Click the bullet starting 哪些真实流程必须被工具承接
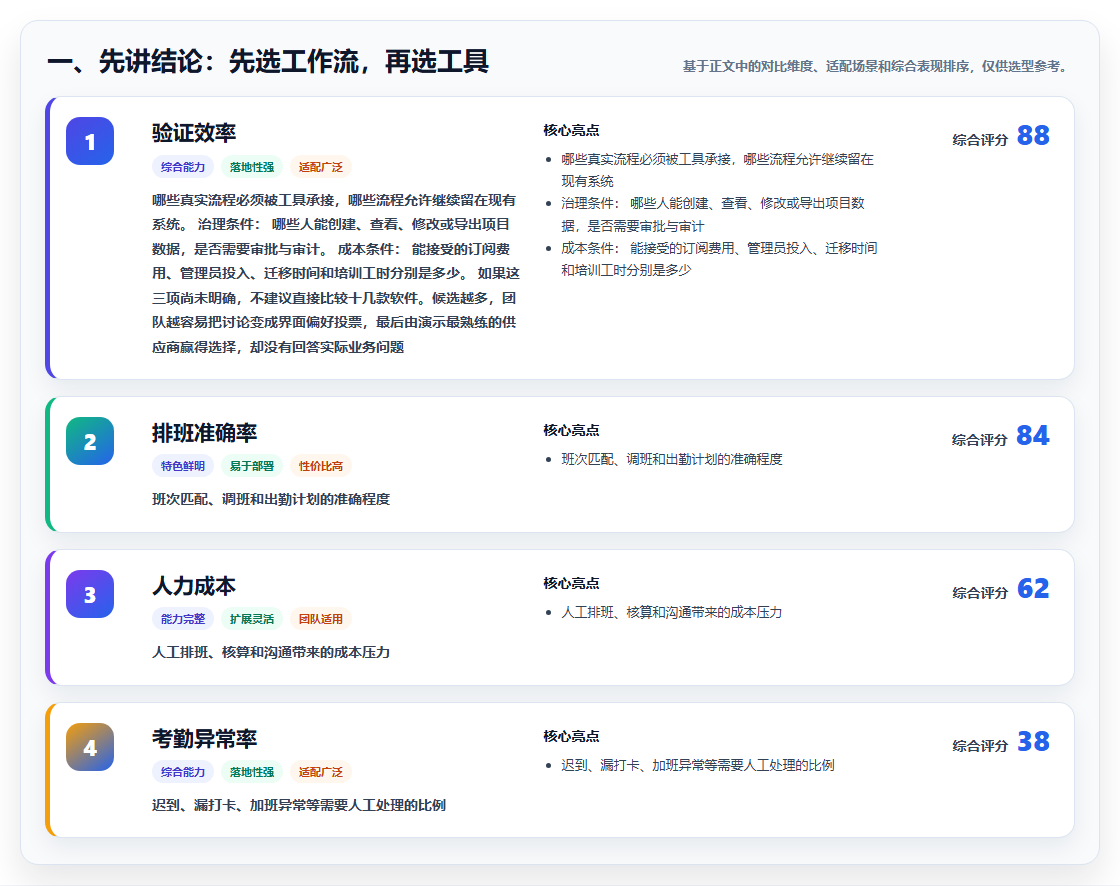The width and height of the screenshot is (1120, 886). pyautogui.click(x=717, y=170)
